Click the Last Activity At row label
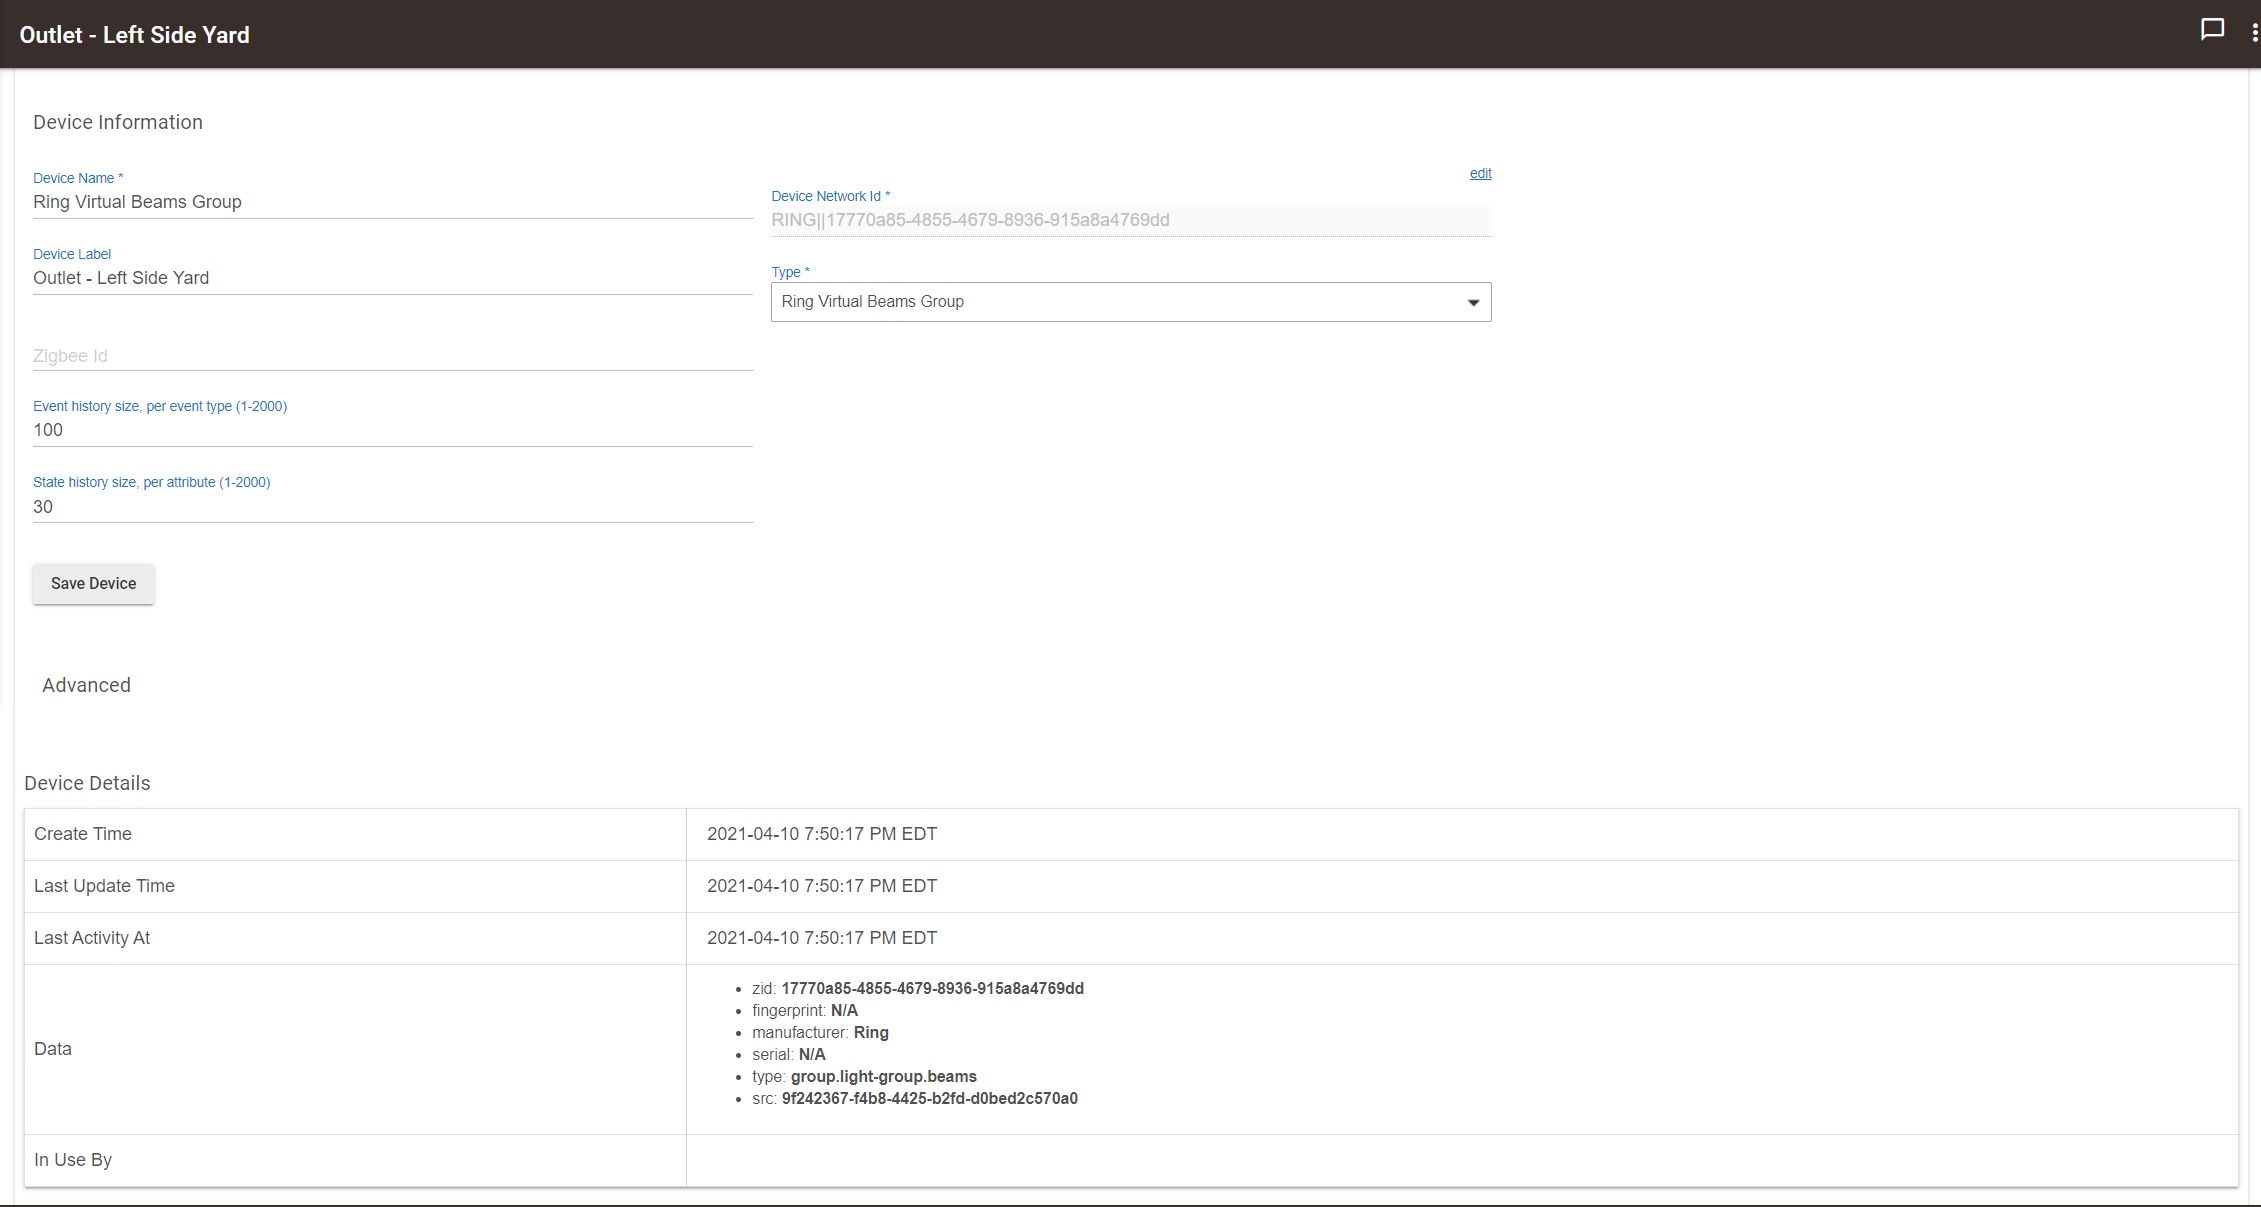Viewport: 2261px width, 1207px height. coord(92,938)
